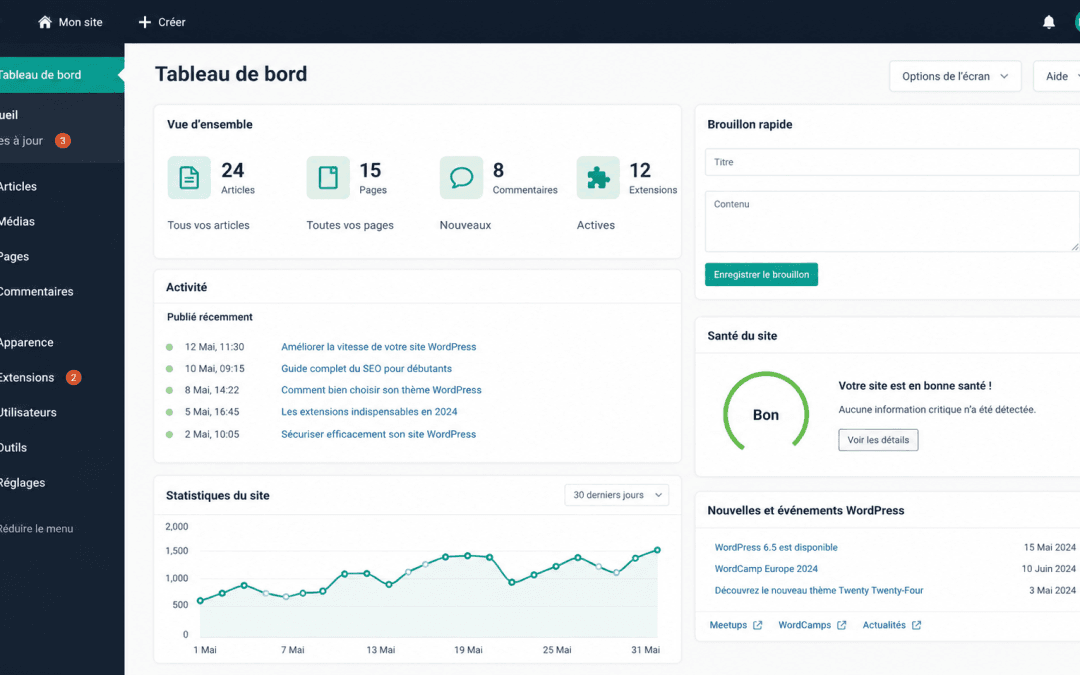Open the 30 derniers jours period selector

click(x=616, y=495)
